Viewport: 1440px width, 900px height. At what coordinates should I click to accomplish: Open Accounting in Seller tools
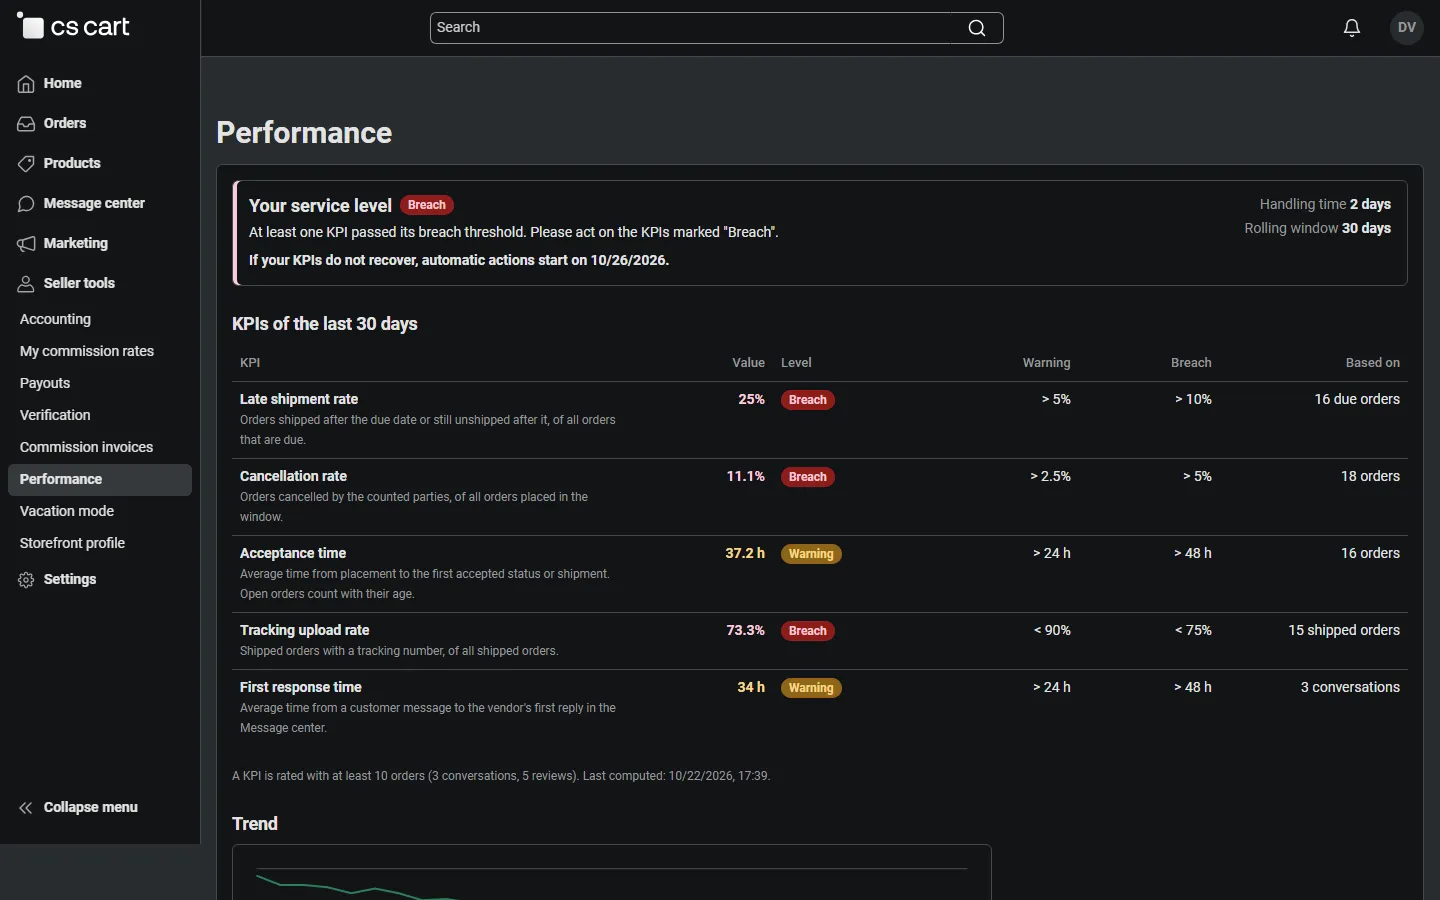coord(55,319)
